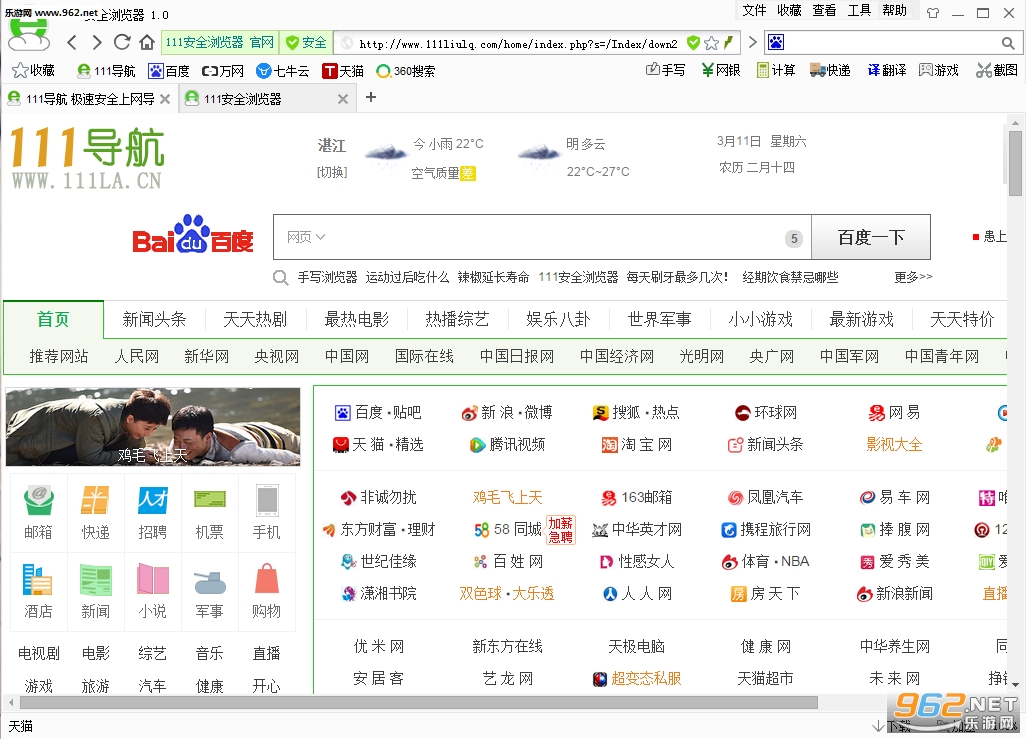
Task: Open the 计算 calculator tool
Action: (x=776, y=70)
